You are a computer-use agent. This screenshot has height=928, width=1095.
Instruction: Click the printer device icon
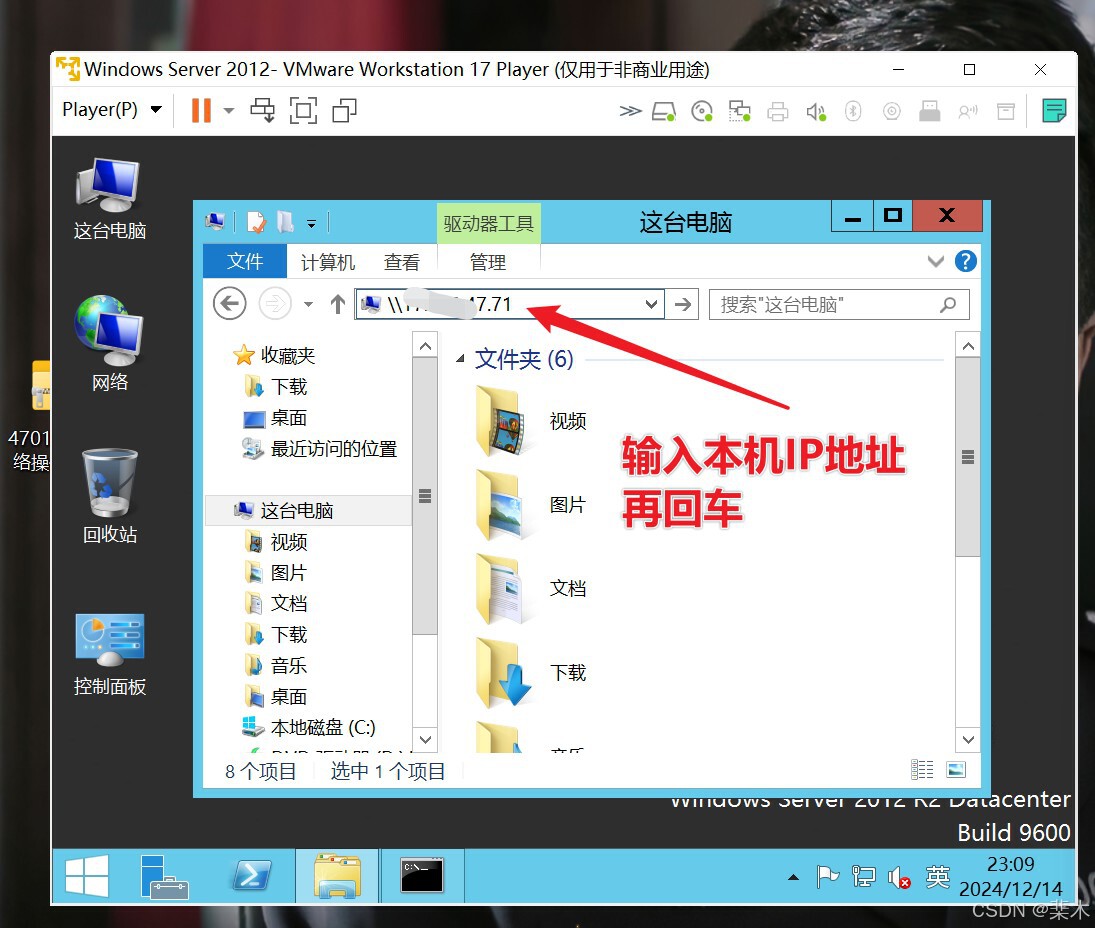(x=777, y=111)
